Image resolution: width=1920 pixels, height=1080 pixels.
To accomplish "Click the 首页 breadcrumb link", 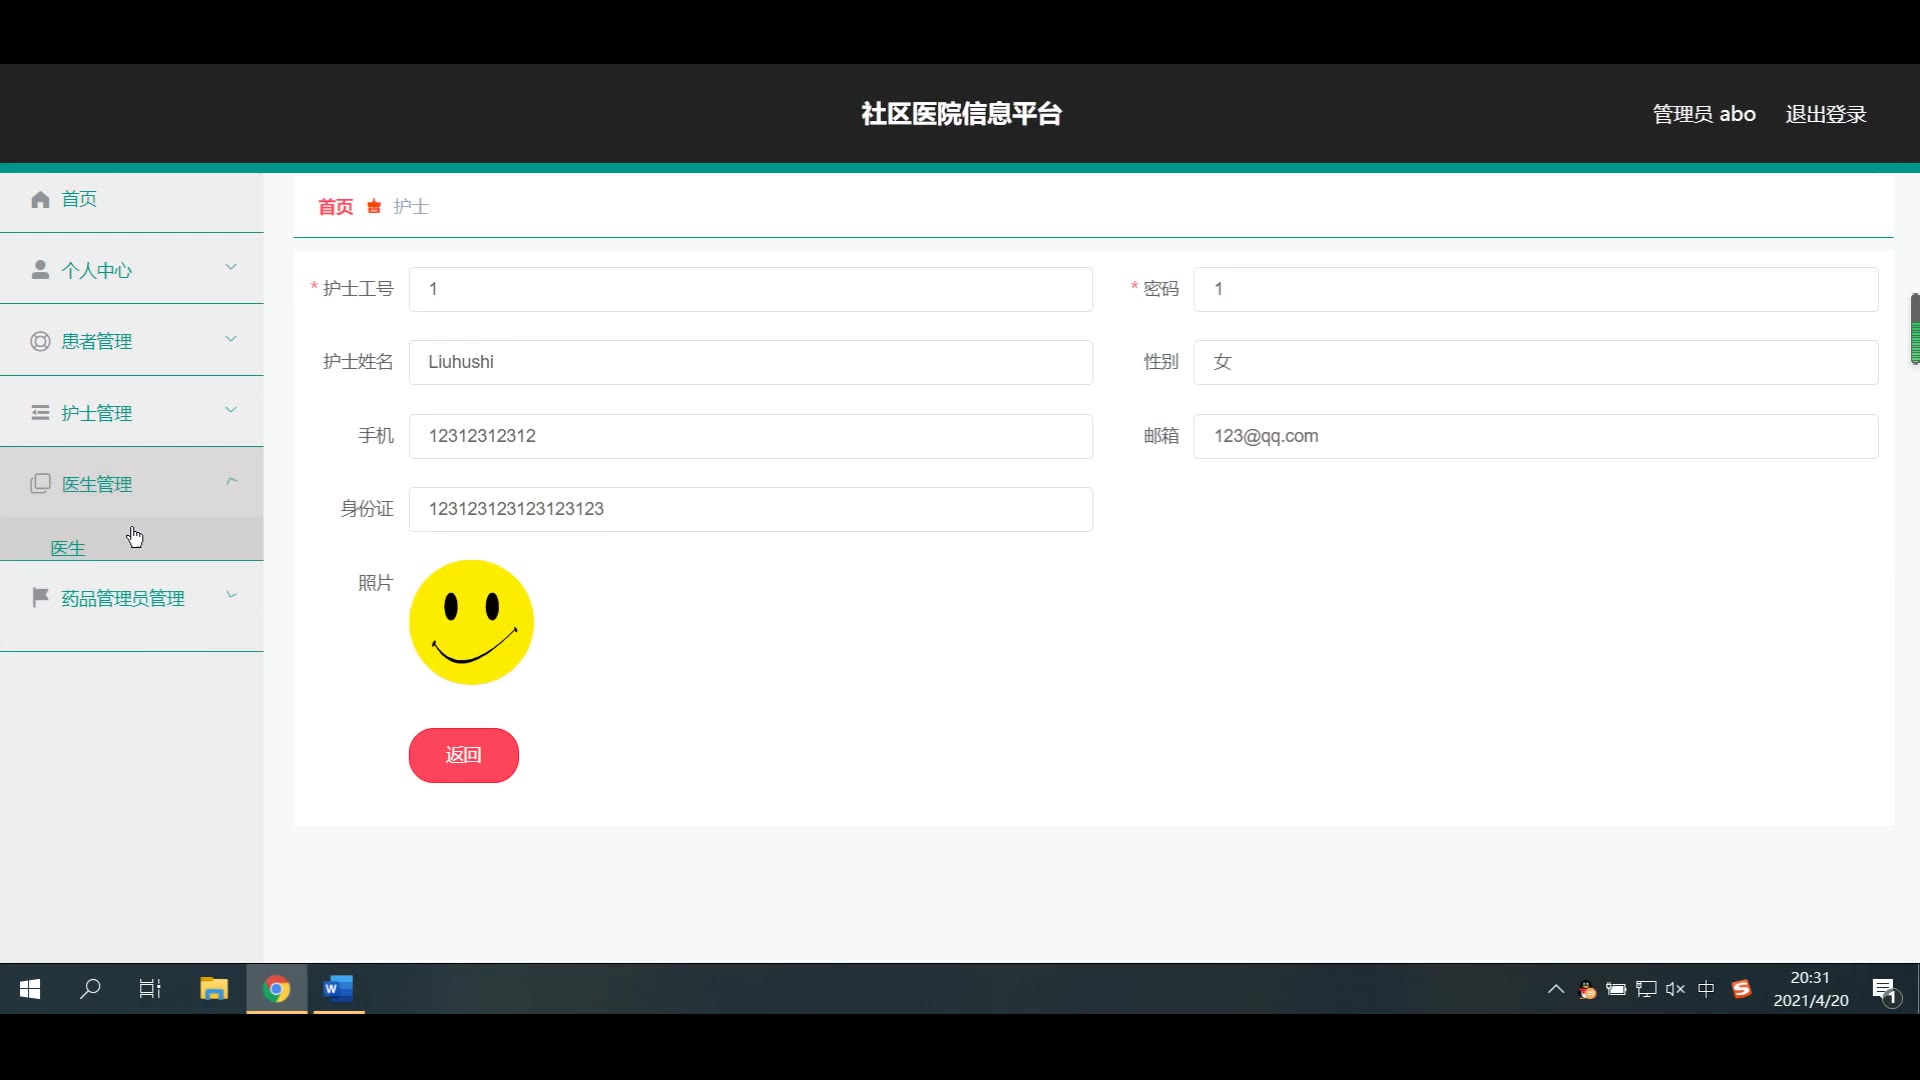I will [335, 207].
